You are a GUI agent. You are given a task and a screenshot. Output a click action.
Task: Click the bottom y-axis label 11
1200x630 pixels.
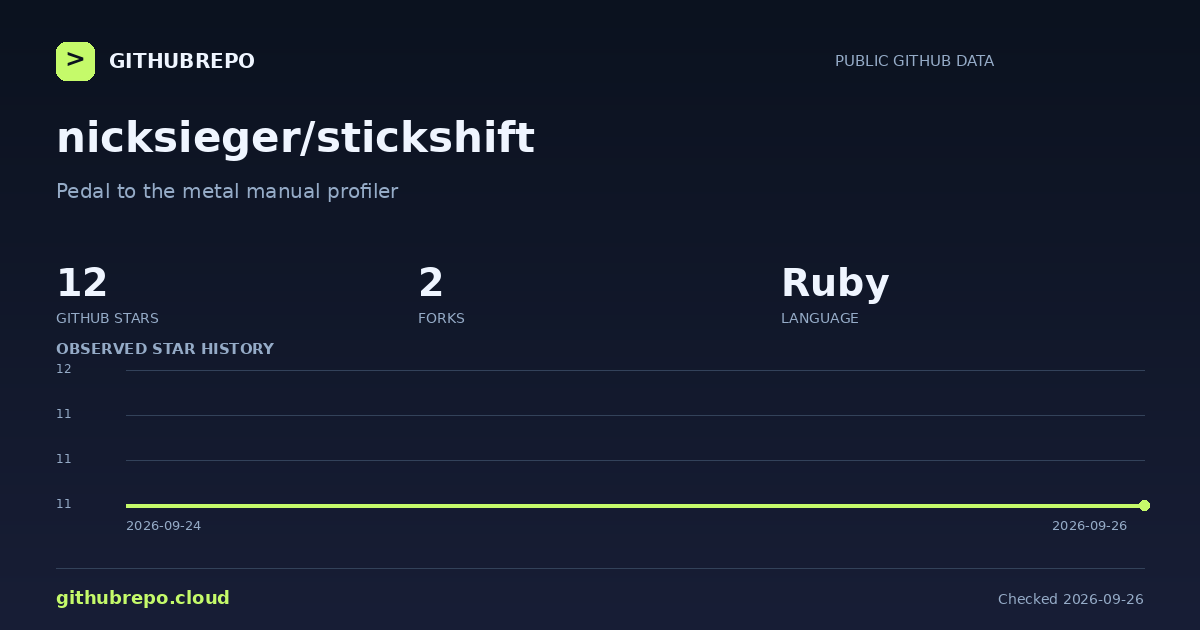(64, 504)
